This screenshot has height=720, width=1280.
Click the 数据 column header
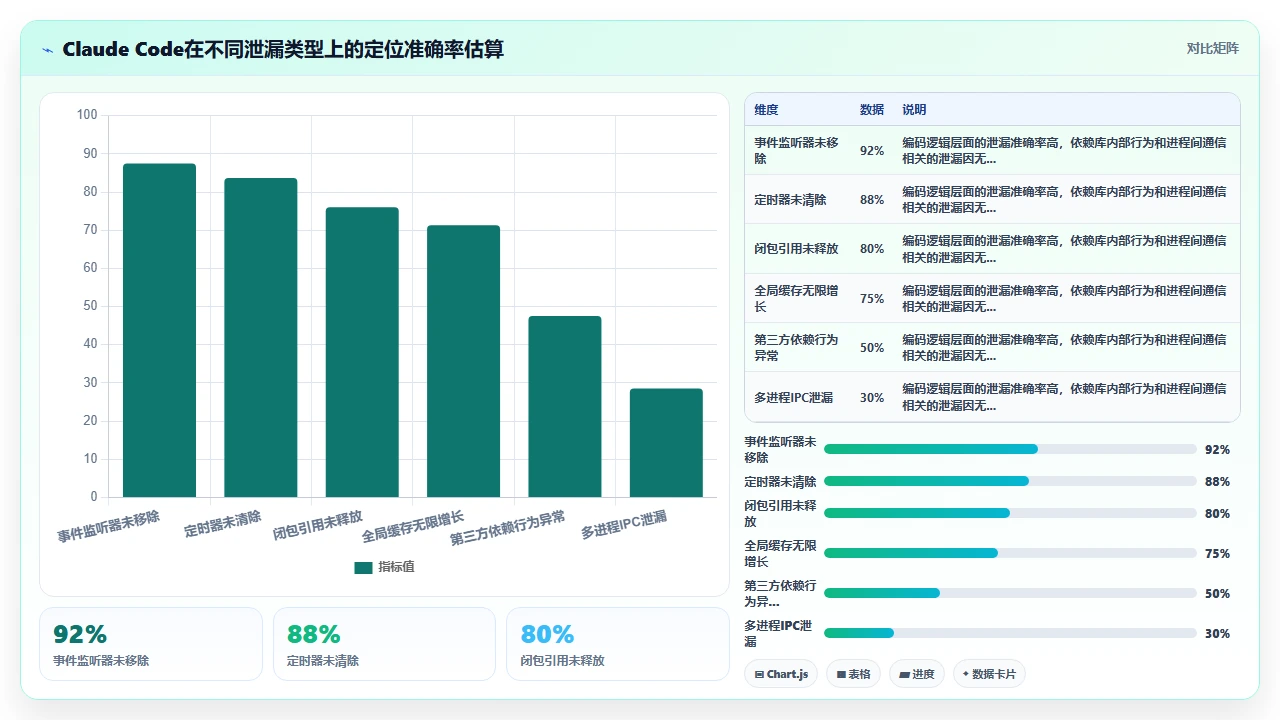(x=872, y=109)
